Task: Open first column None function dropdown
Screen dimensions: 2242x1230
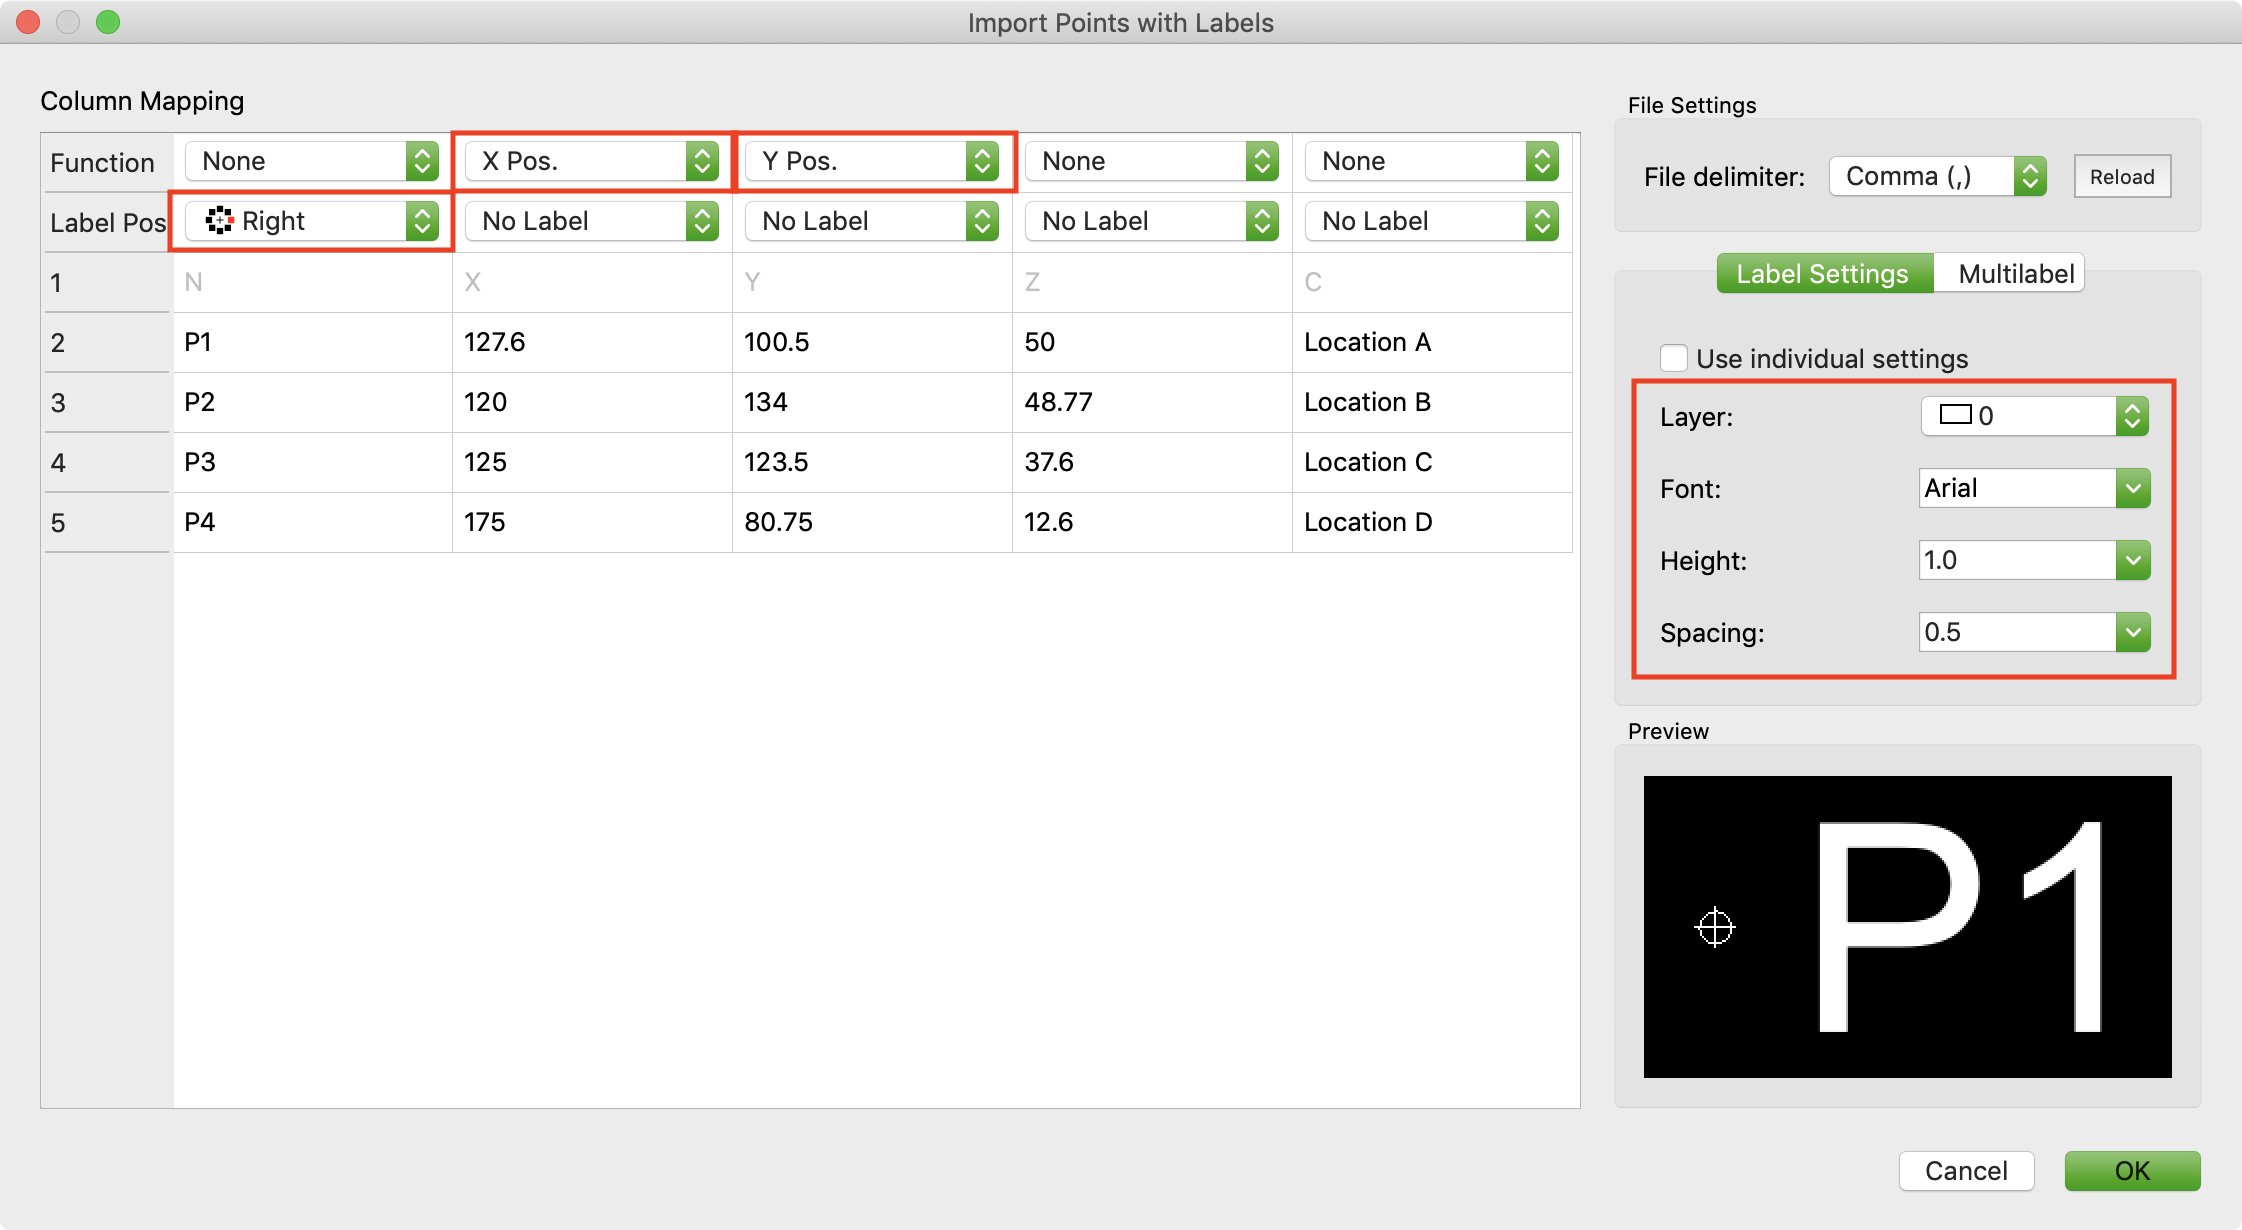Action: coord(312,161)
